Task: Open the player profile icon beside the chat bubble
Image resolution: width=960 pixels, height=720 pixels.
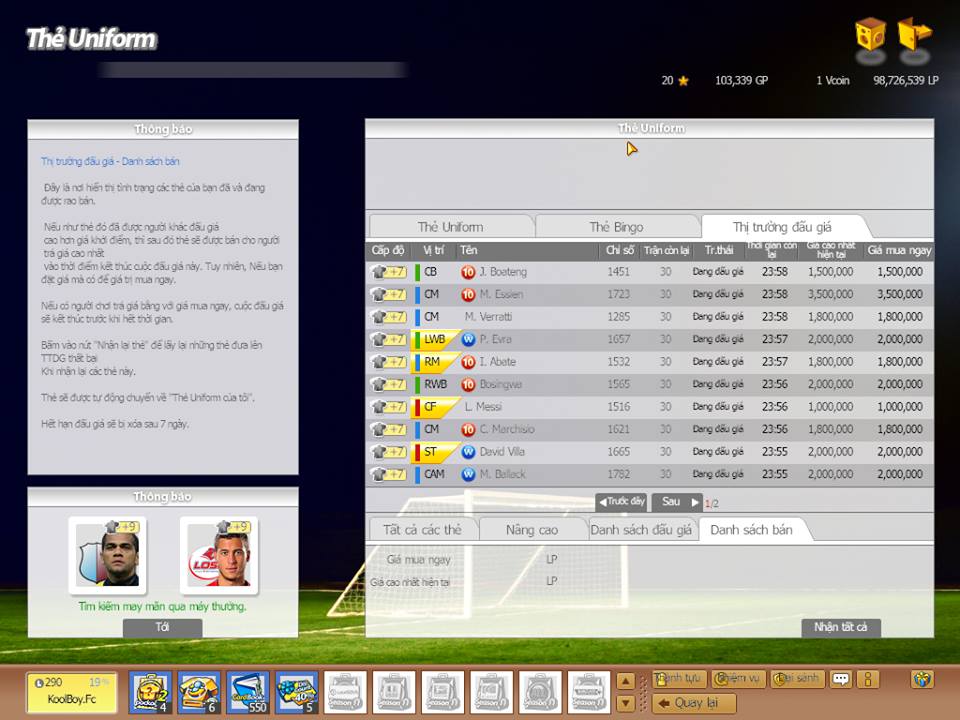Action: tap(866, 679)
